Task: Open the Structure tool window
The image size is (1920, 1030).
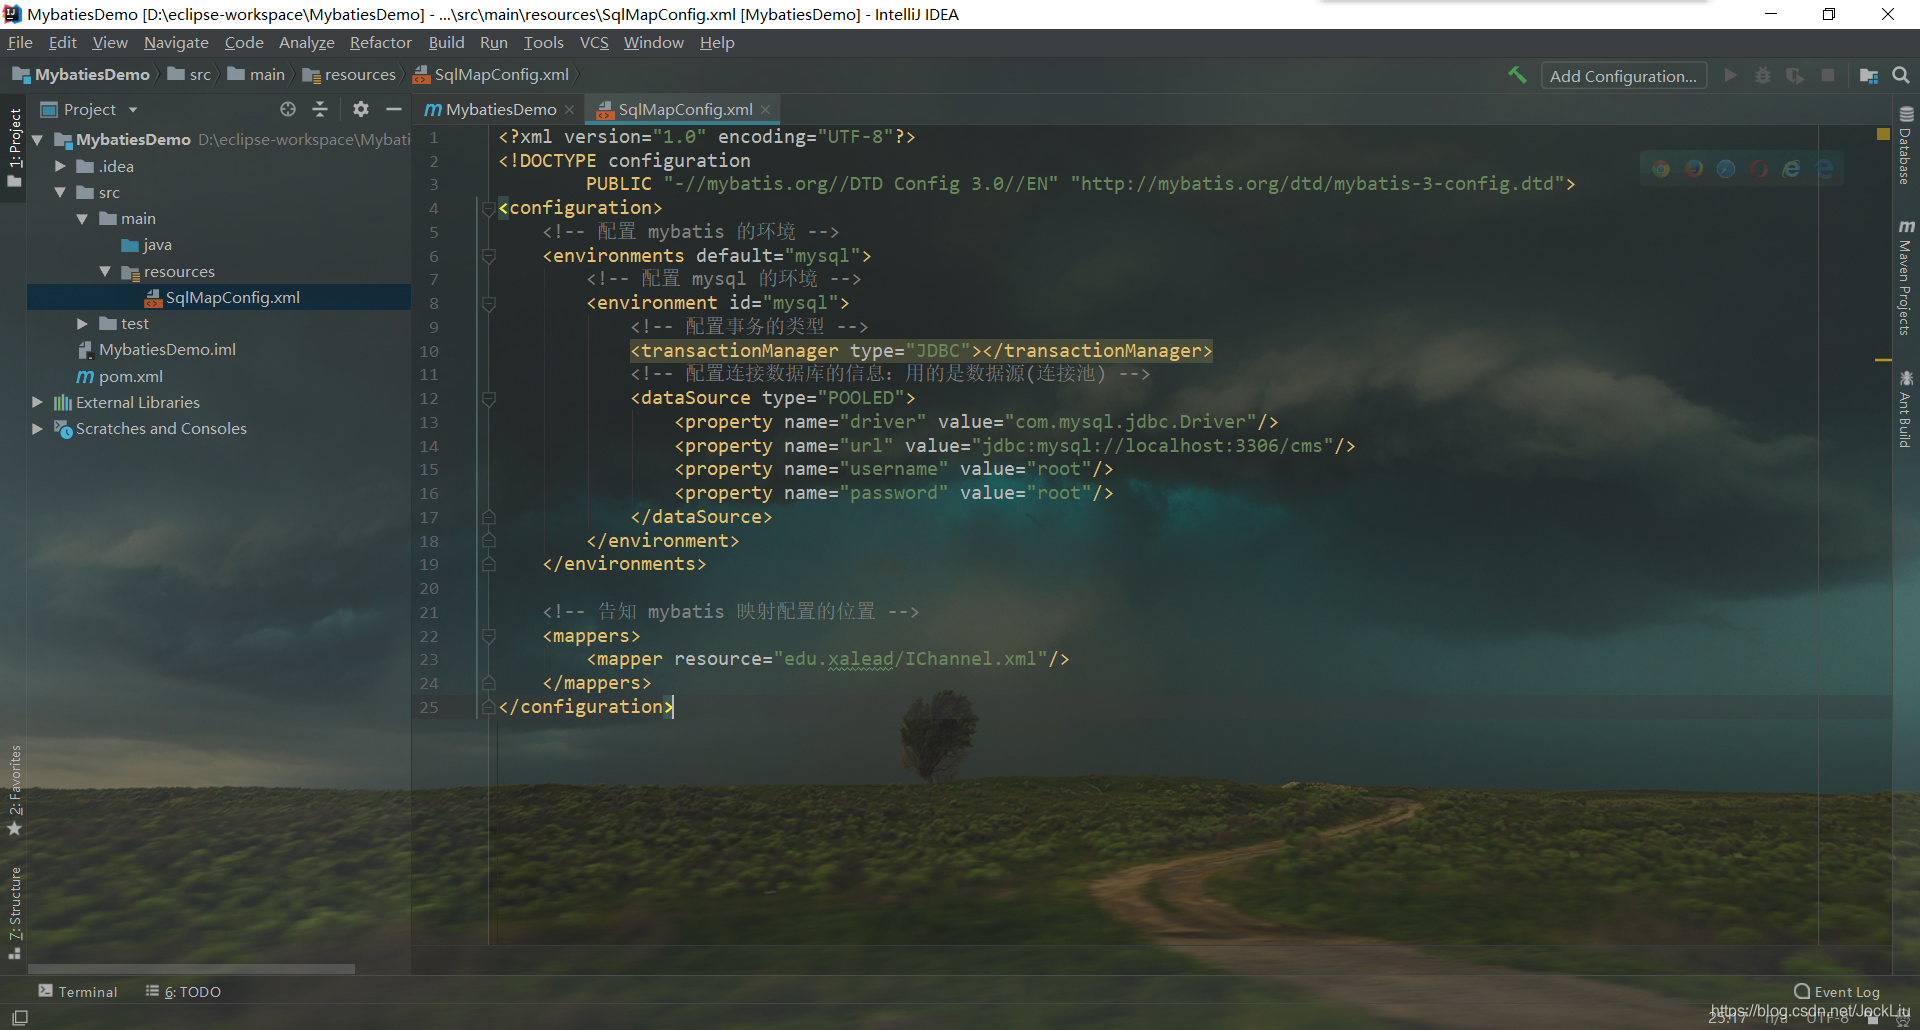Action: [14, 912]
